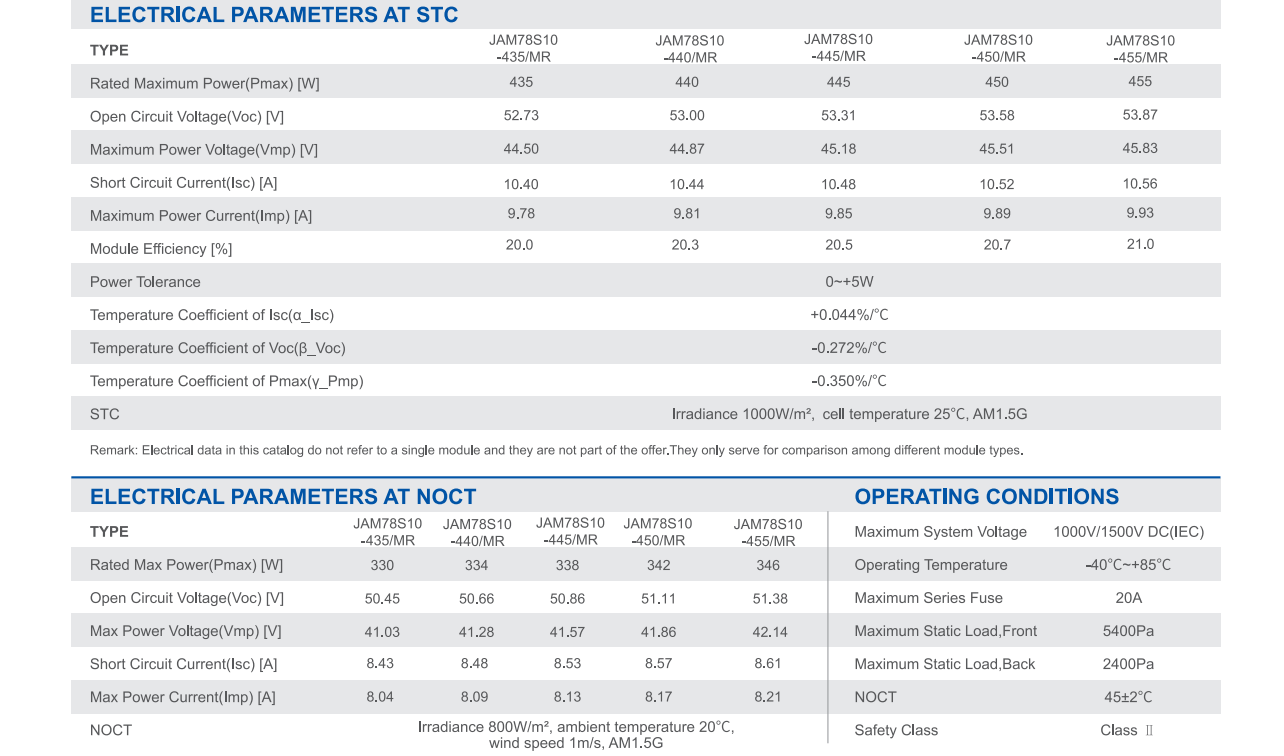
Task: Select the 52.73 open circuit voltage value
Action: coord(521,116)
